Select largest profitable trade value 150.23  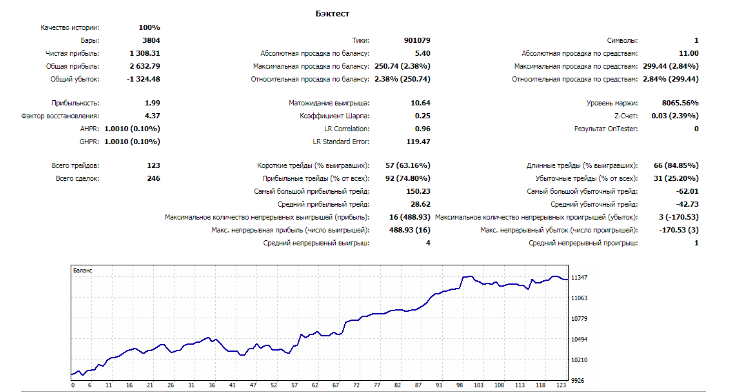coord(418,192)
